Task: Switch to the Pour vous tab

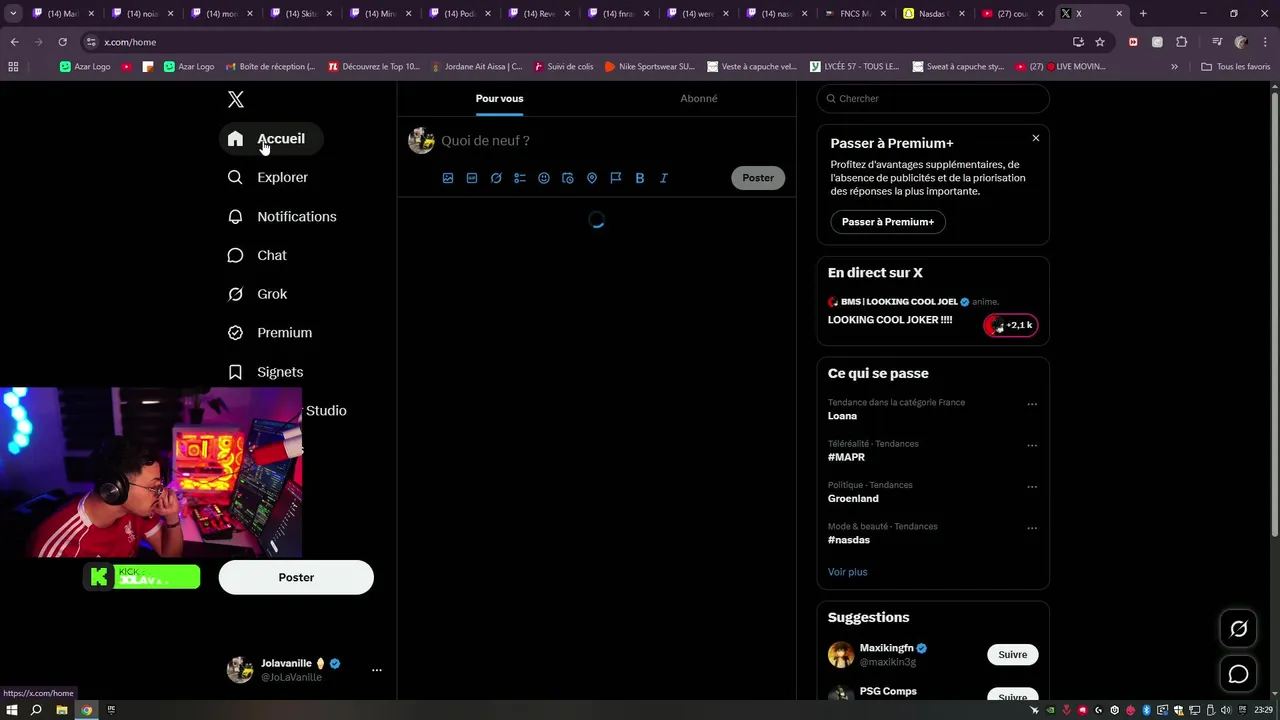Action: (x=499, y=98)
